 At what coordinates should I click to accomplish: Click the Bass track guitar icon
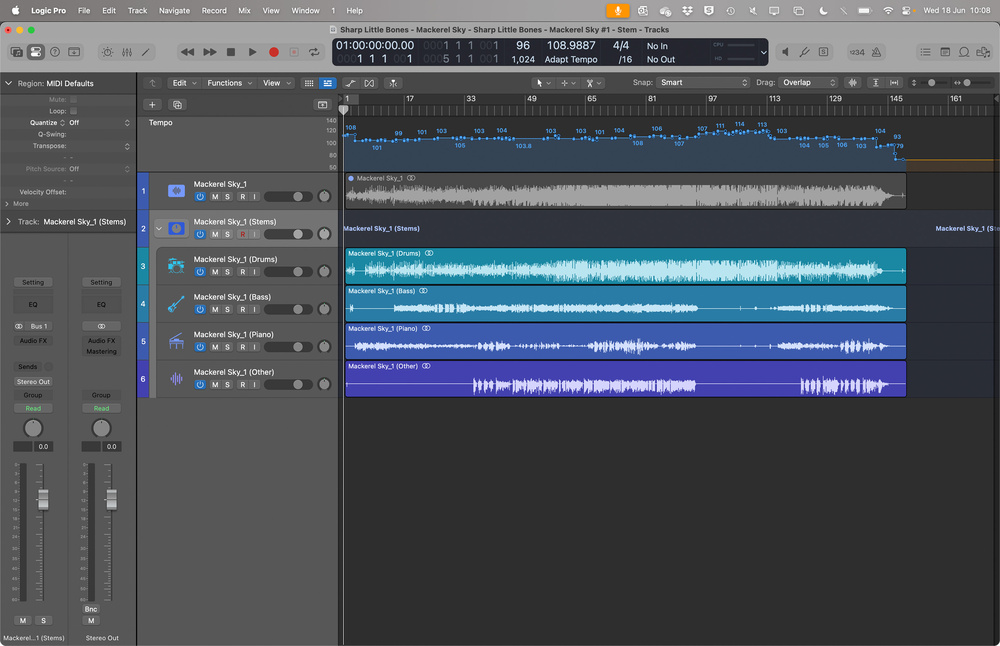176,304
